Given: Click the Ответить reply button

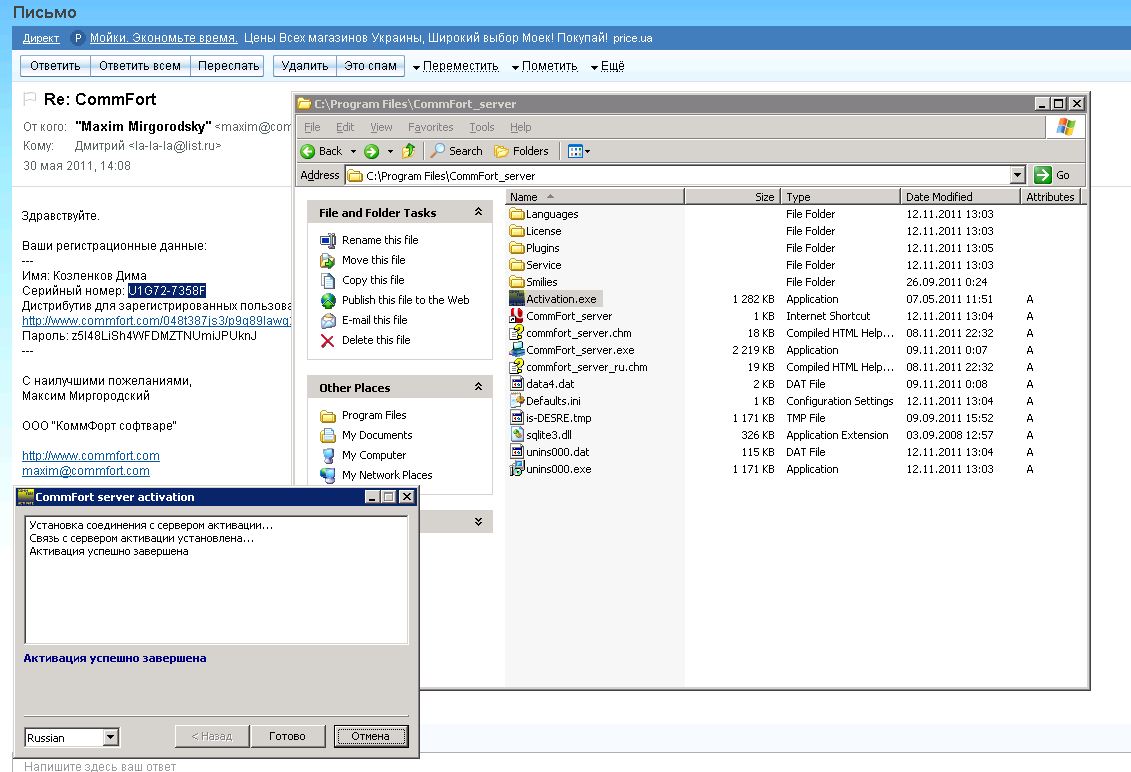Looking at the screenshot, I should (56, 66).
